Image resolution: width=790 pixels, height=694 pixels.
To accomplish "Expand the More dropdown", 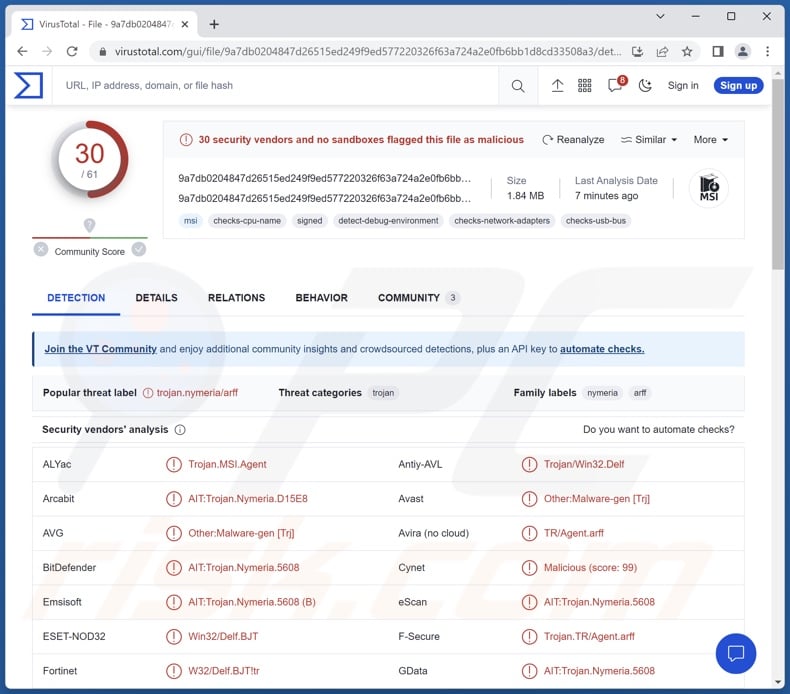I will point(710,140).
